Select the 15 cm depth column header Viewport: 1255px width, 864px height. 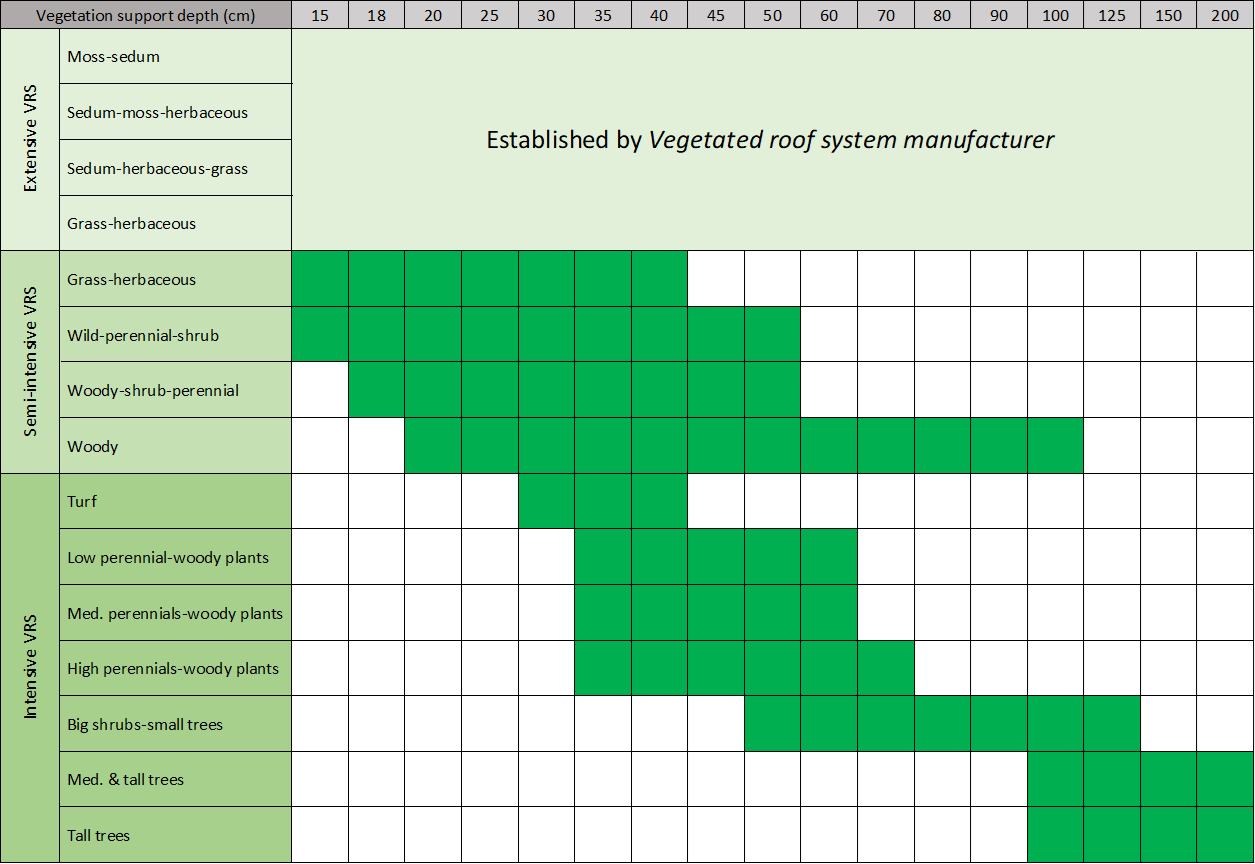320,15
